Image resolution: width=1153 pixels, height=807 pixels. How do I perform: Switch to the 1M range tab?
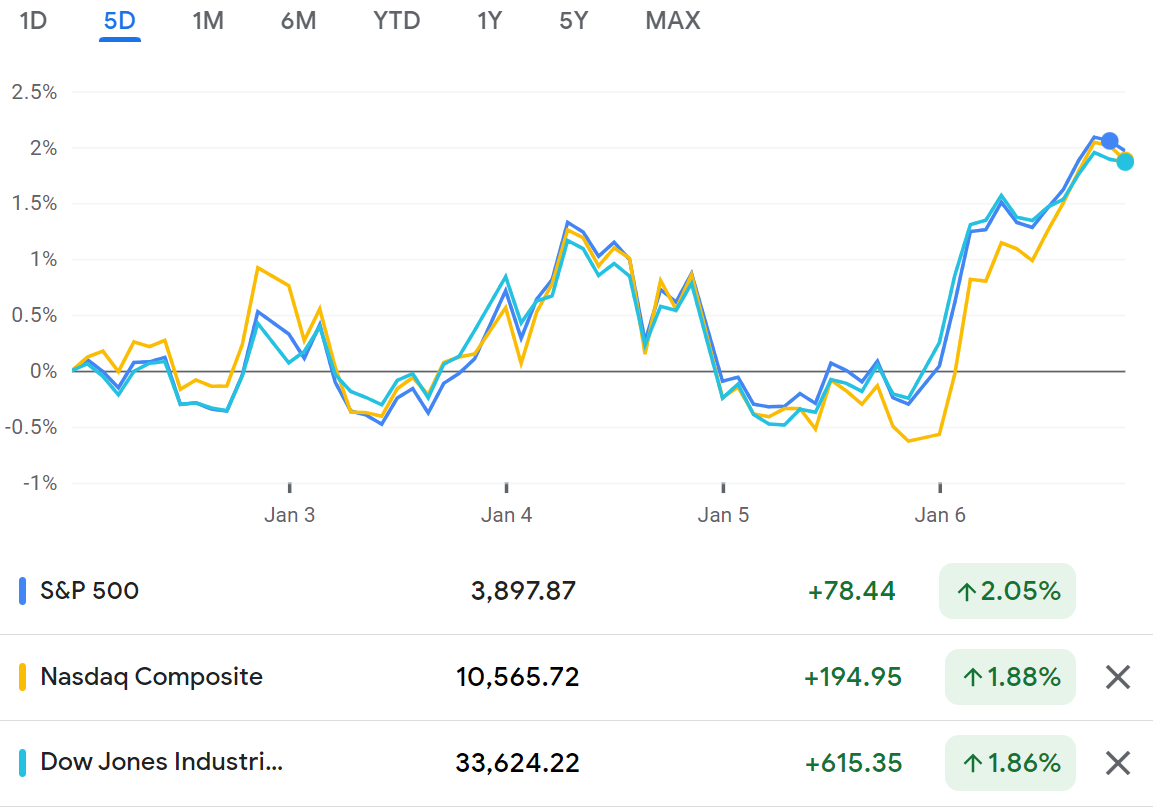coord(208,21)
